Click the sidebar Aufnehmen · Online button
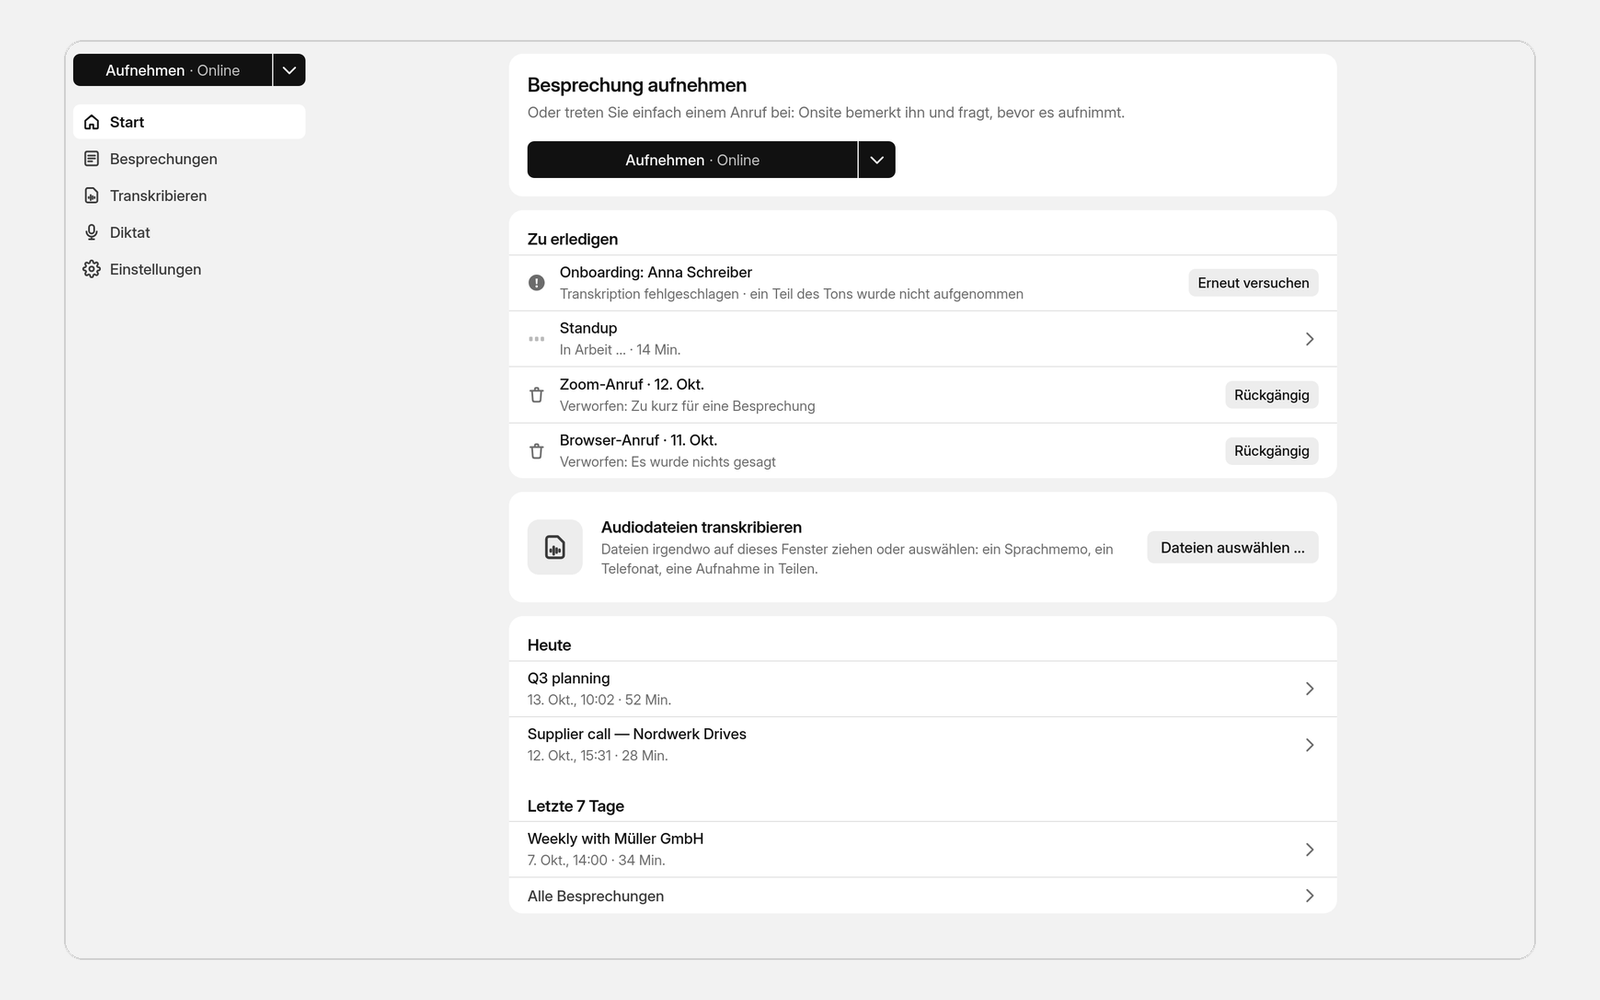 coord(172,70)
